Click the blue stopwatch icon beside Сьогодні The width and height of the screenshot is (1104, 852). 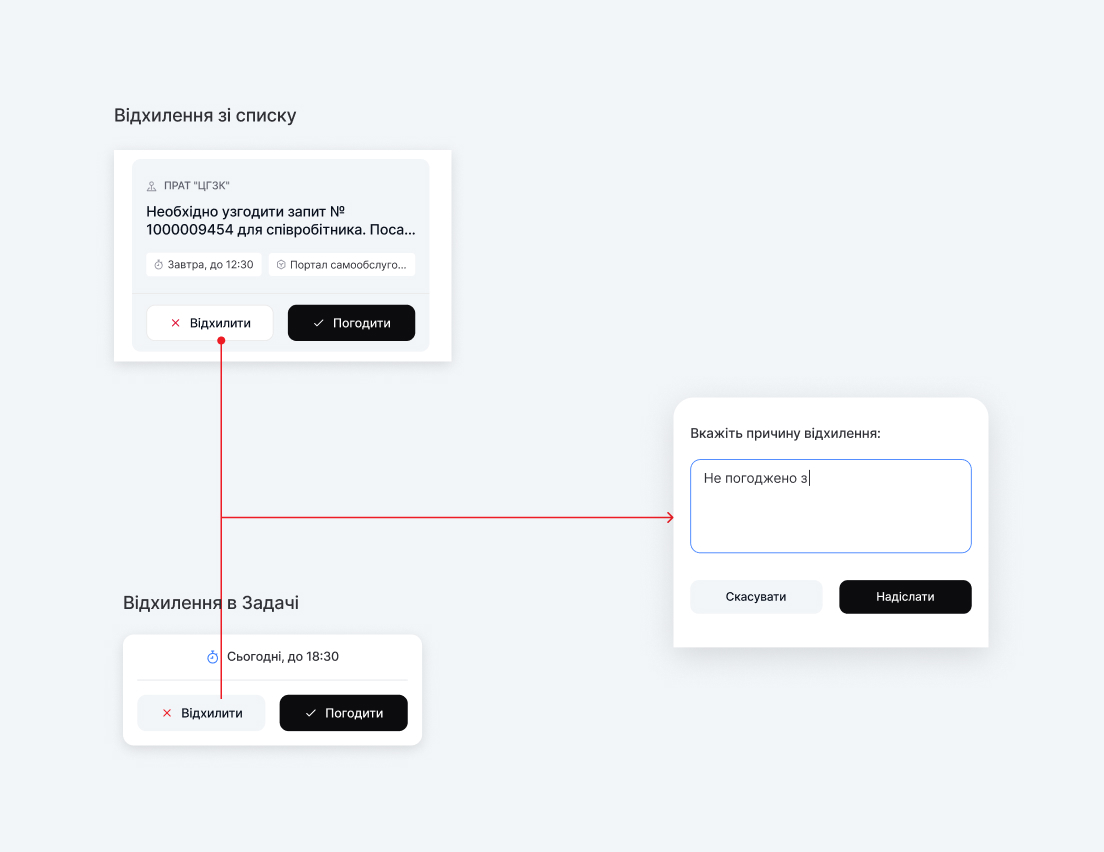212,657
